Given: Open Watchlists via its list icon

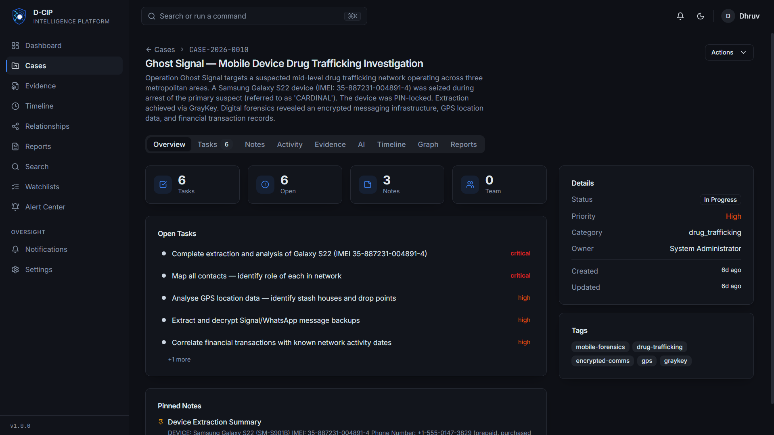Looking at the screenshot, I should (15, 187).
